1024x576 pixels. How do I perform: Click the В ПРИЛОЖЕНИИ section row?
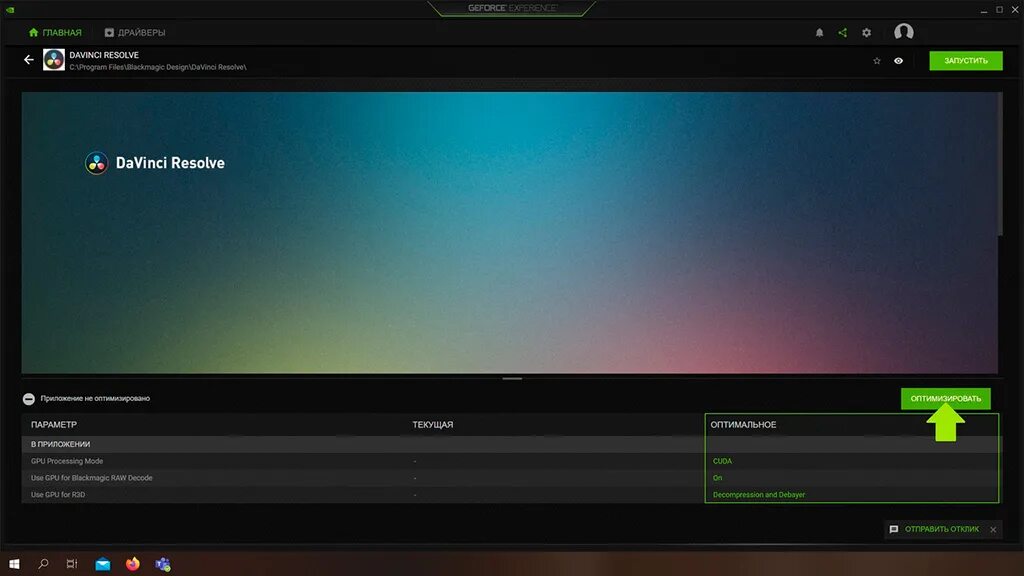[511, 444]
